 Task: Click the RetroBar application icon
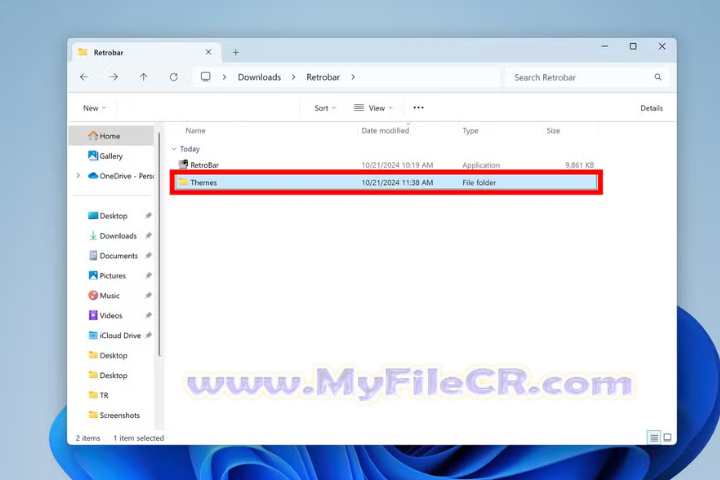click(x=183, y=164)
